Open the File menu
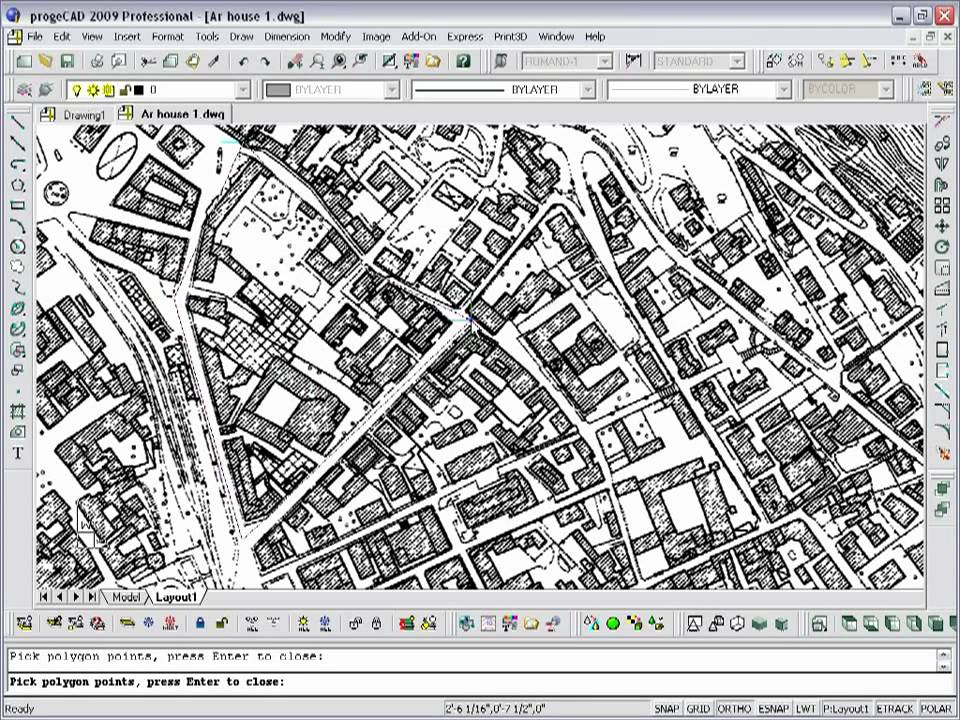The image size is (960, 720). [35, 37]
